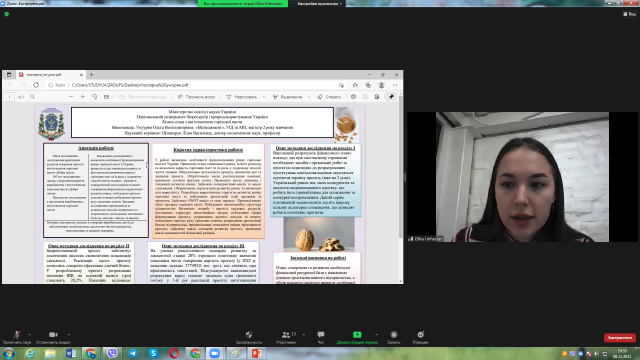Open browser settings and more menu

(395, 85)
